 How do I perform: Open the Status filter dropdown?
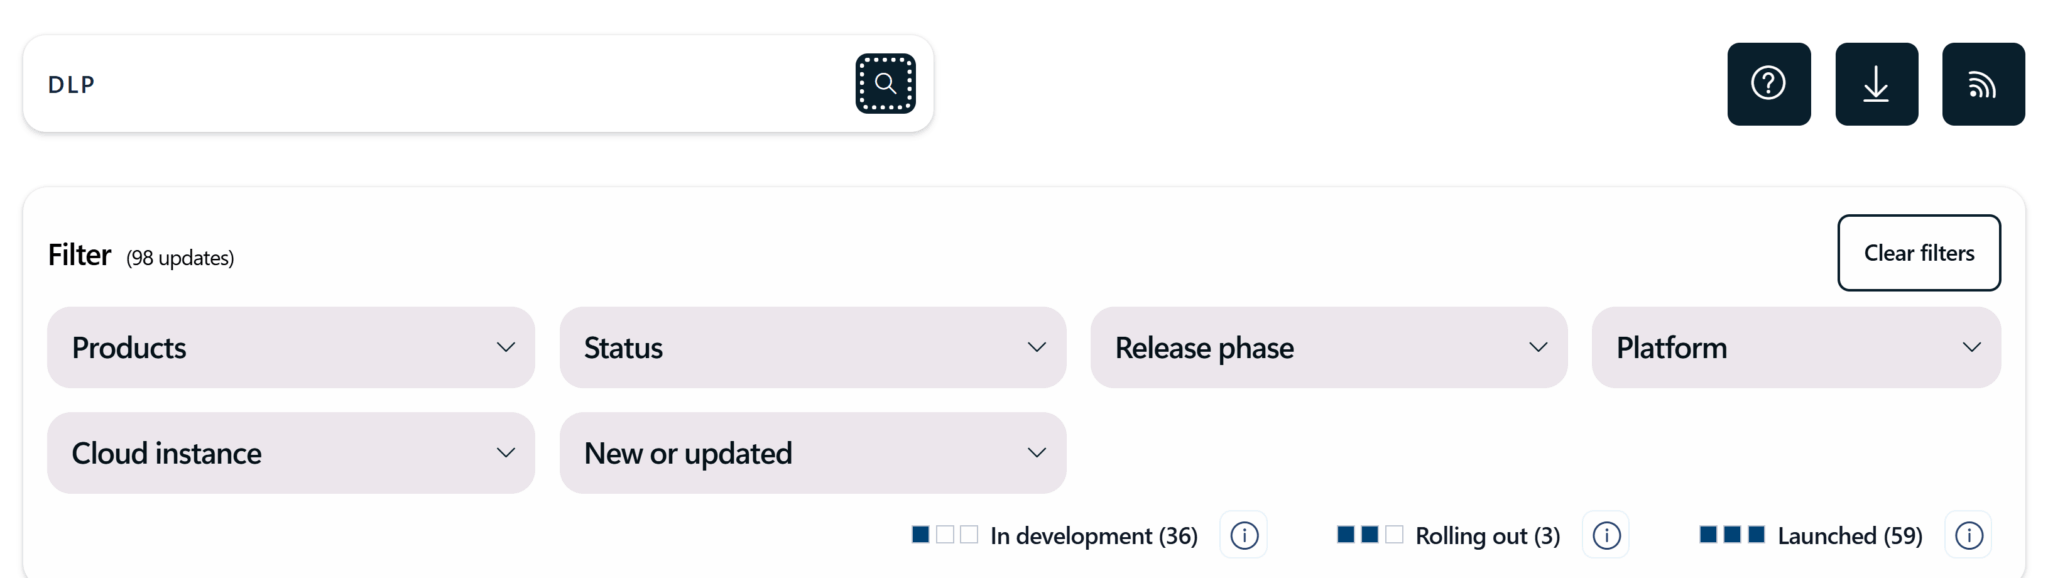(x=812, y=348)
